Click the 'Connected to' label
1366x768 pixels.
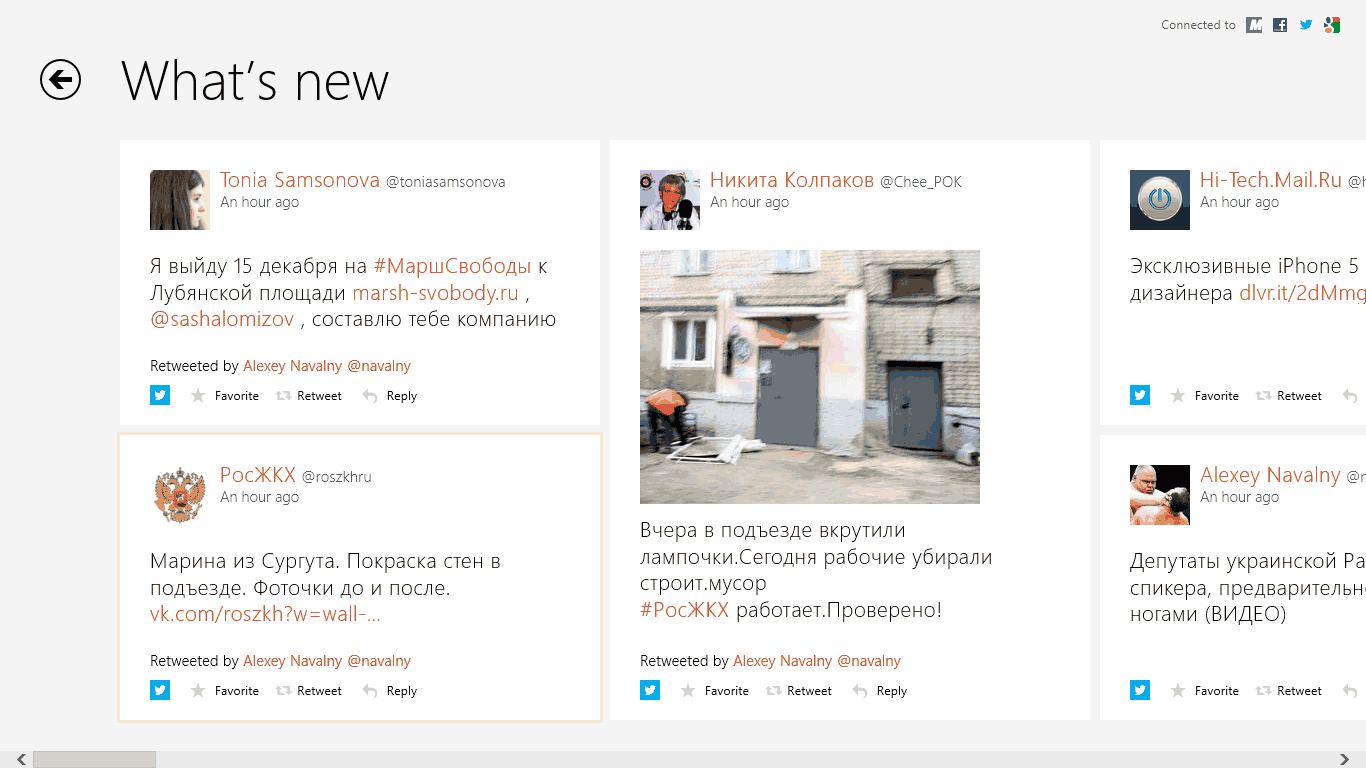click(1198, 25)
